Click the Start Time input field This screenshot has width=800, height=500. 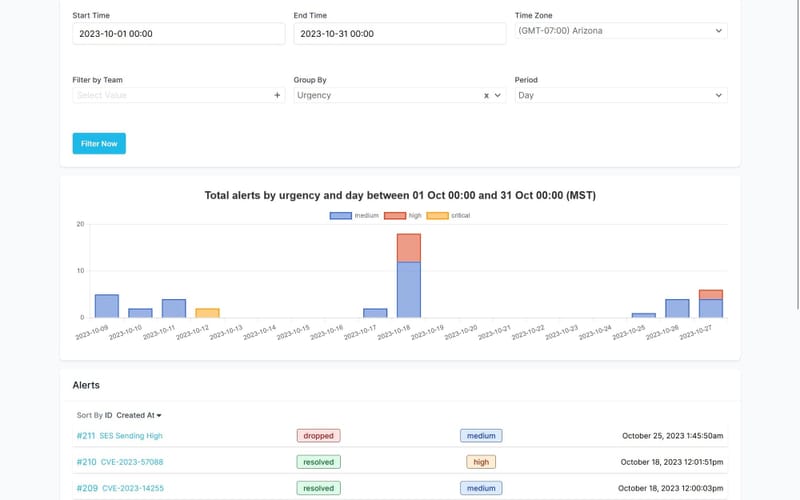[x=179, y=34]
